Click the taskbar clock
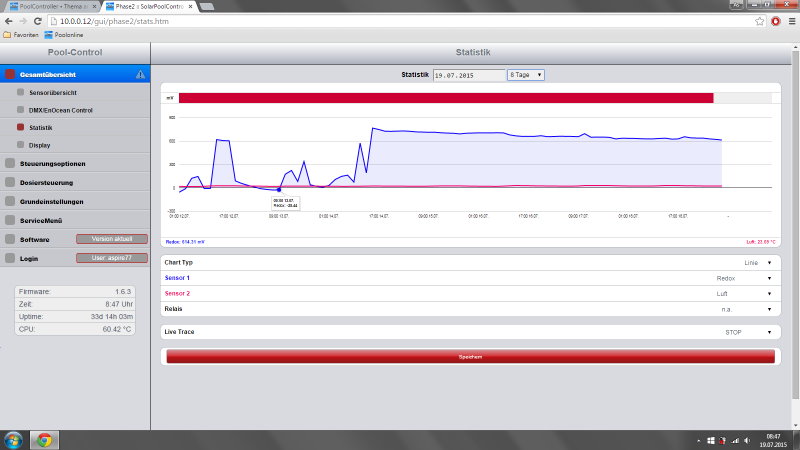 [x=773, y=440]
